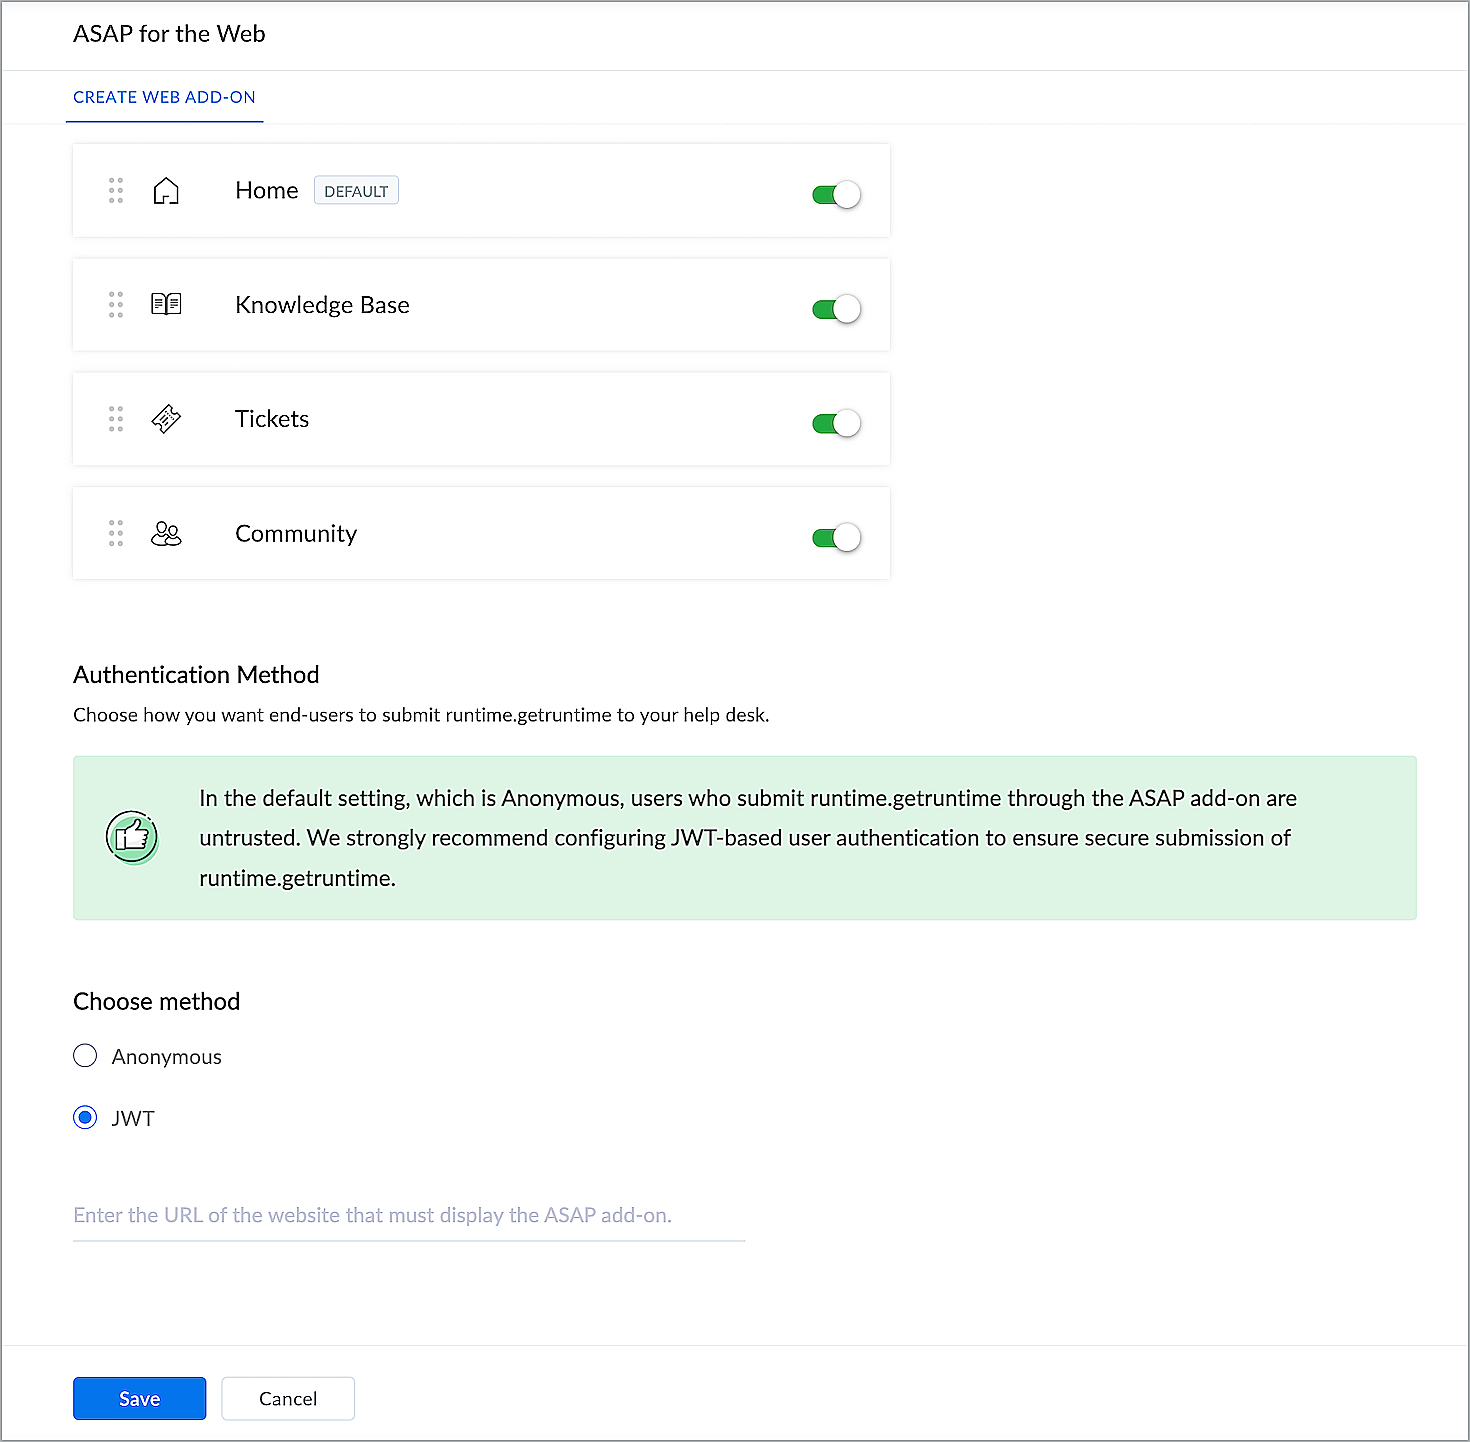The width and height of the screenshot is (1470, 1442).
Task: Open the Create Web Add-On tab
Action: click(x=164, y=97)
